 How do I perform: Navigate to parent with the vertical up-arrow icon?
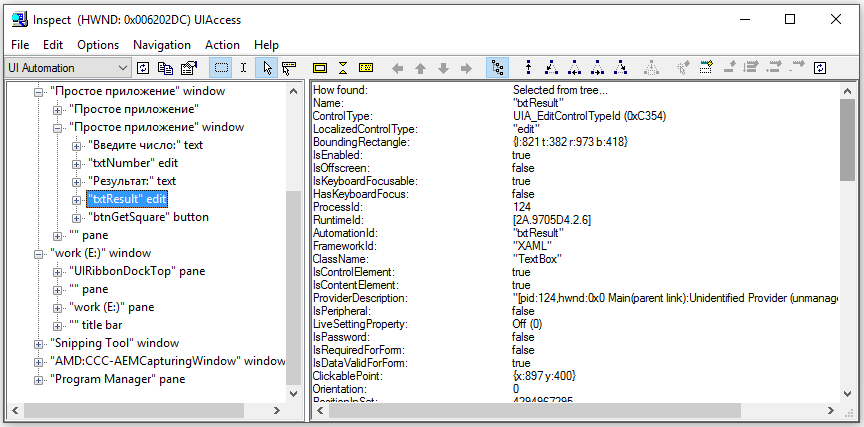(x=528, y=68)
